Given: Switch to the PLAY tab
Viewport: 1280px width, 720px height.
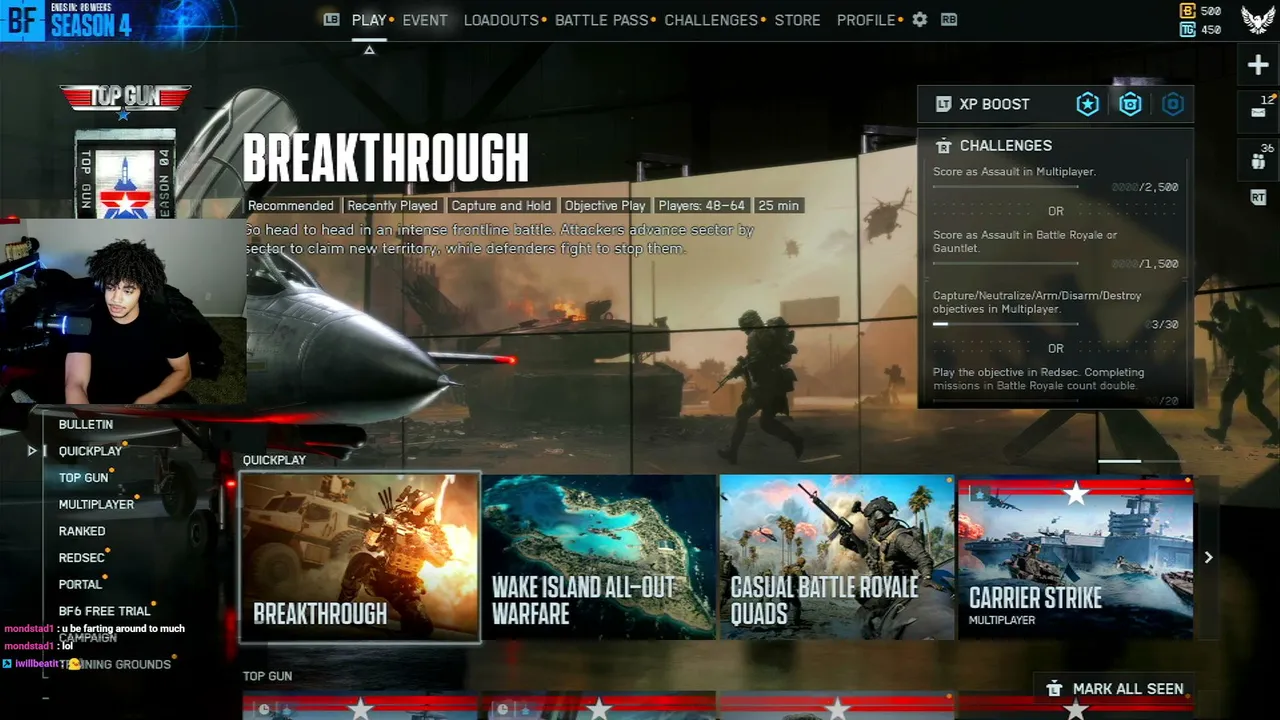Looking at the screenshot, I should click(x=369, y=20).
